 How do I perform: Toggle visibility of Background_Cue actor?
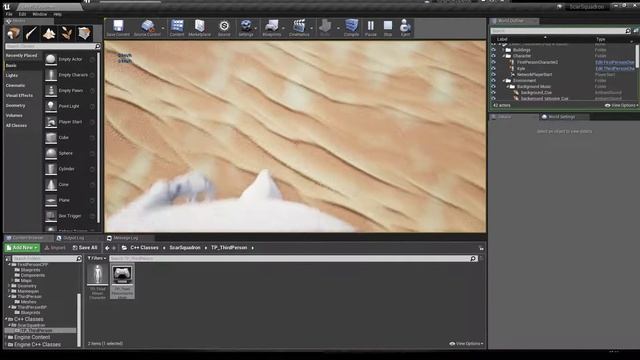pos(493,93)
